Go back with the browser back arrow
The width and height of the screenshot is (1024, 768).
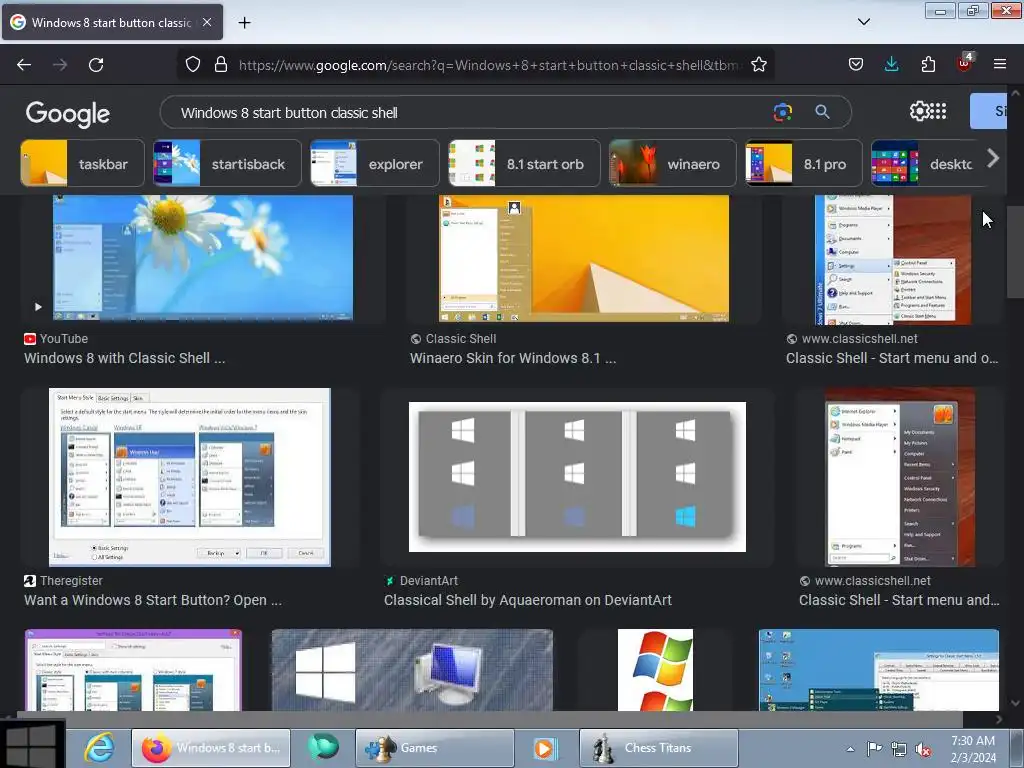point(24,65)
